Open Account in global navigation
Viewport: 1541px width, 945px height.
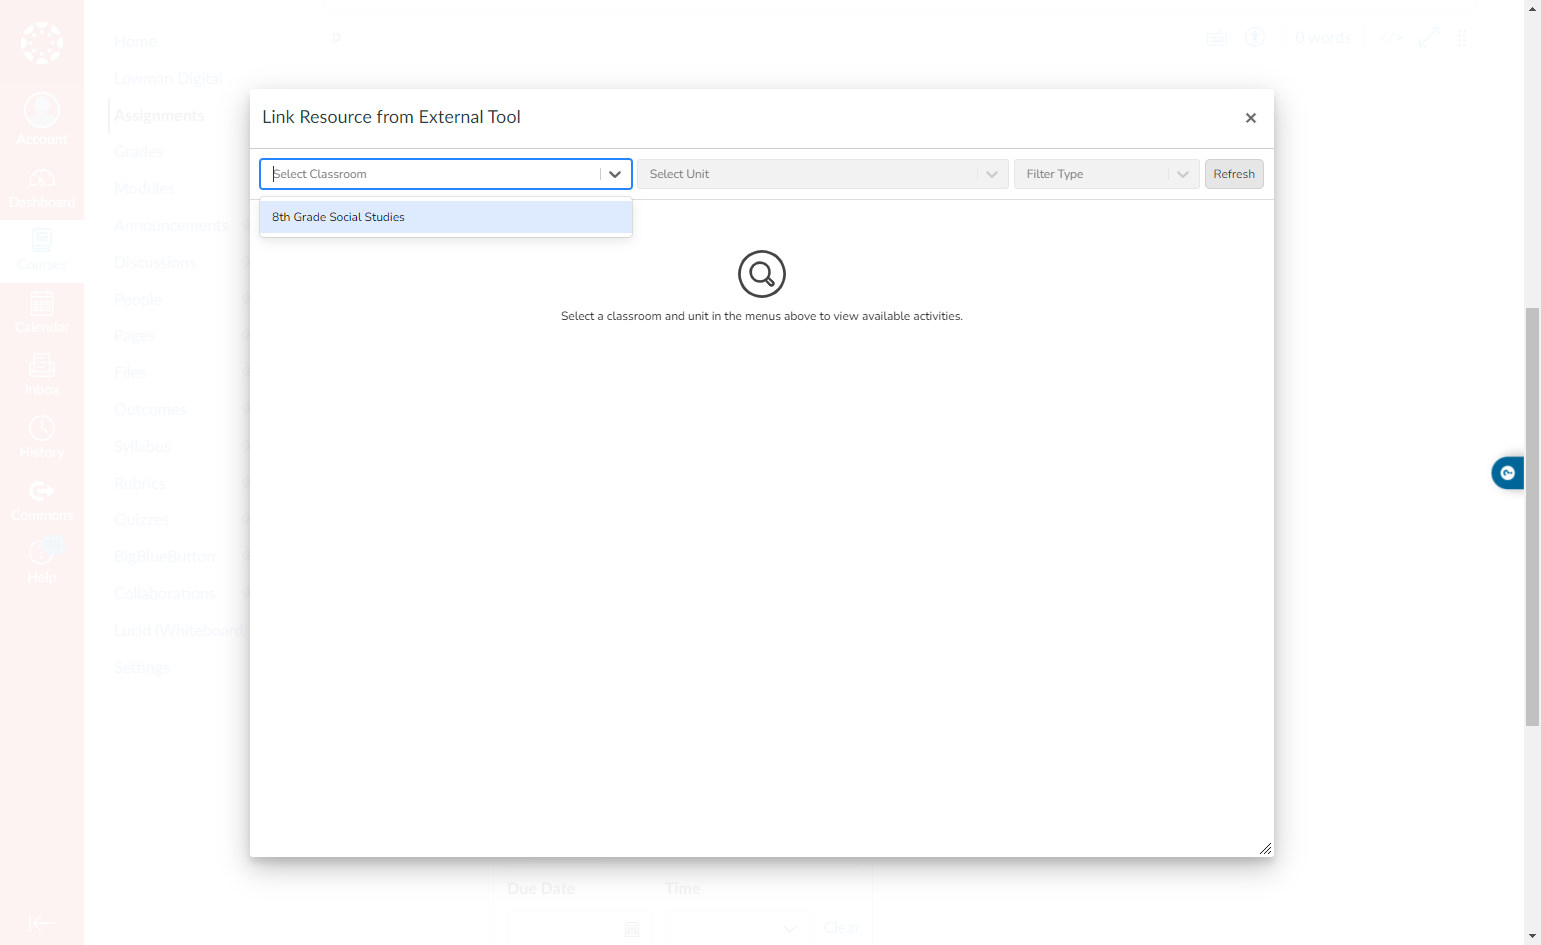42,119
